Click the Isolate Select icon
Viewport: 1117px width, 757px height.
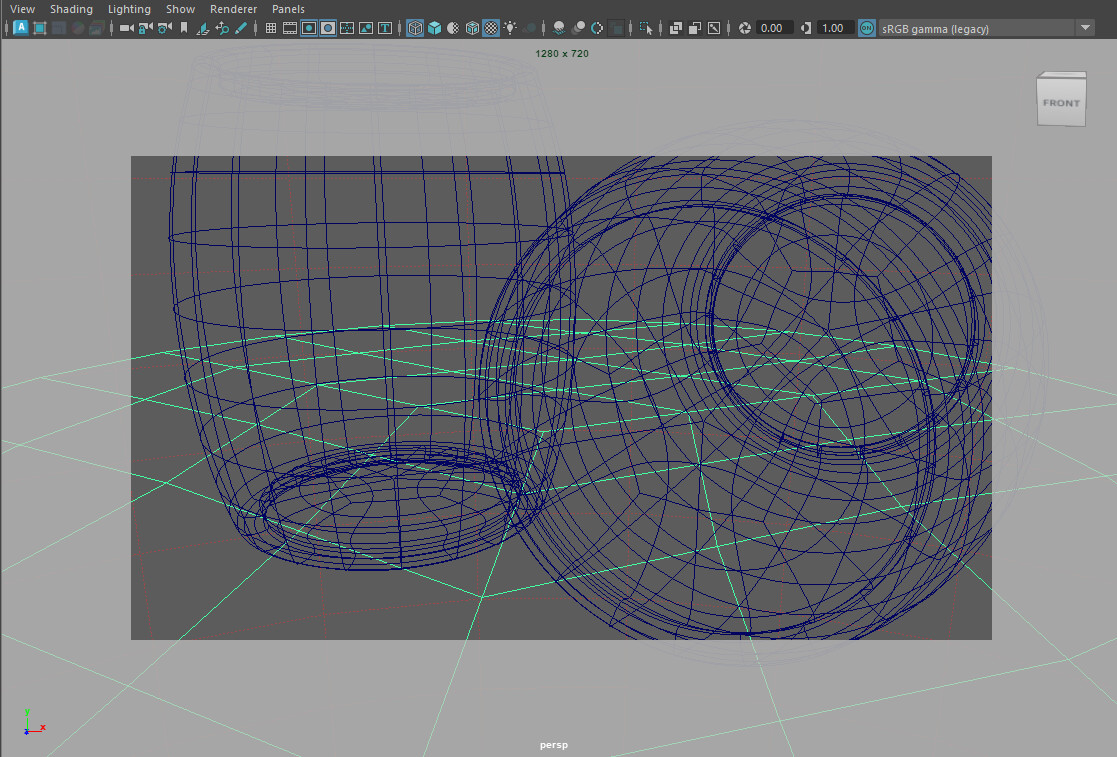click(645, 28)
